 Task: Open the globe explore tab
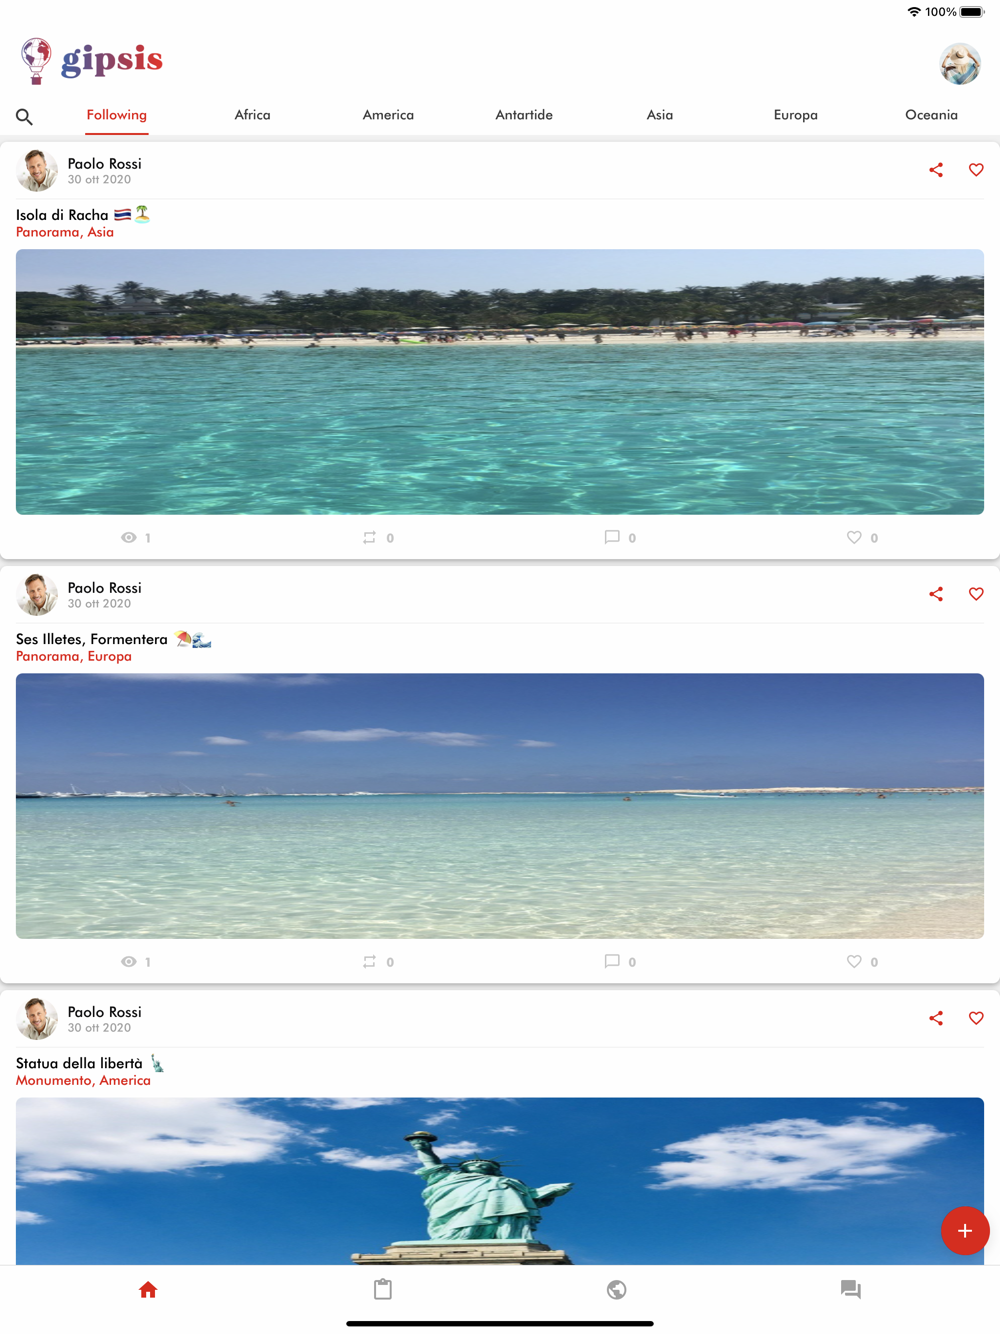click(x=617, y=1290)
